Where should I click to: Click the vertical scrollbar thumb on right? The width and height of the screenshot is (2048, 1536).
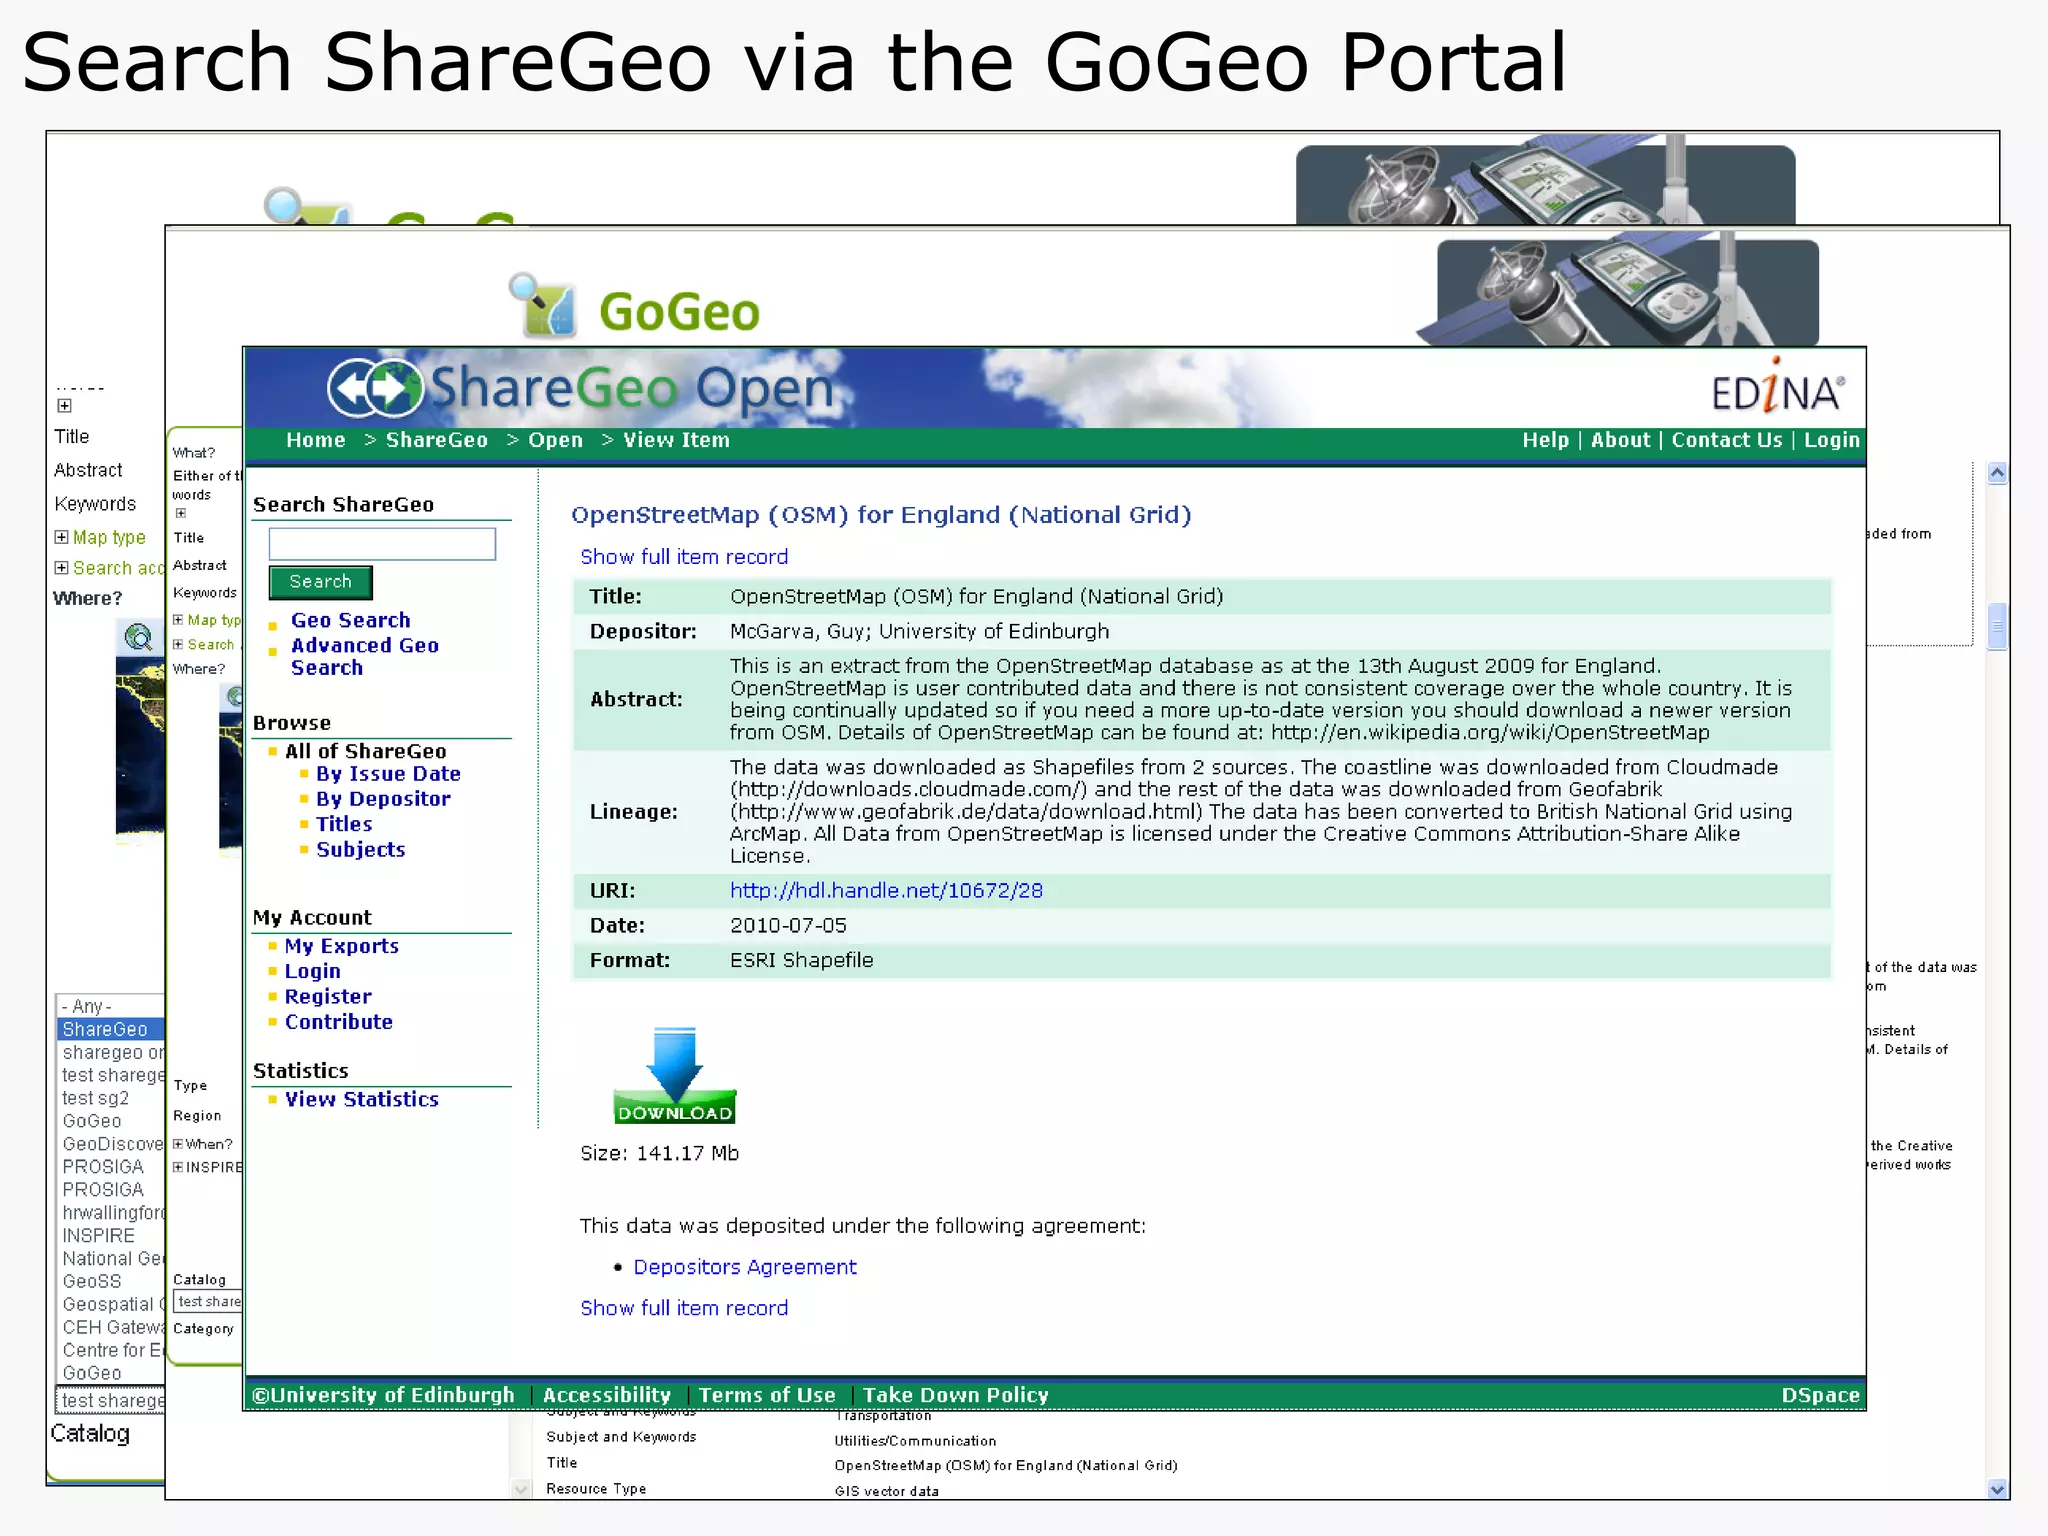pyautogui.click(x=1997, y=626)
